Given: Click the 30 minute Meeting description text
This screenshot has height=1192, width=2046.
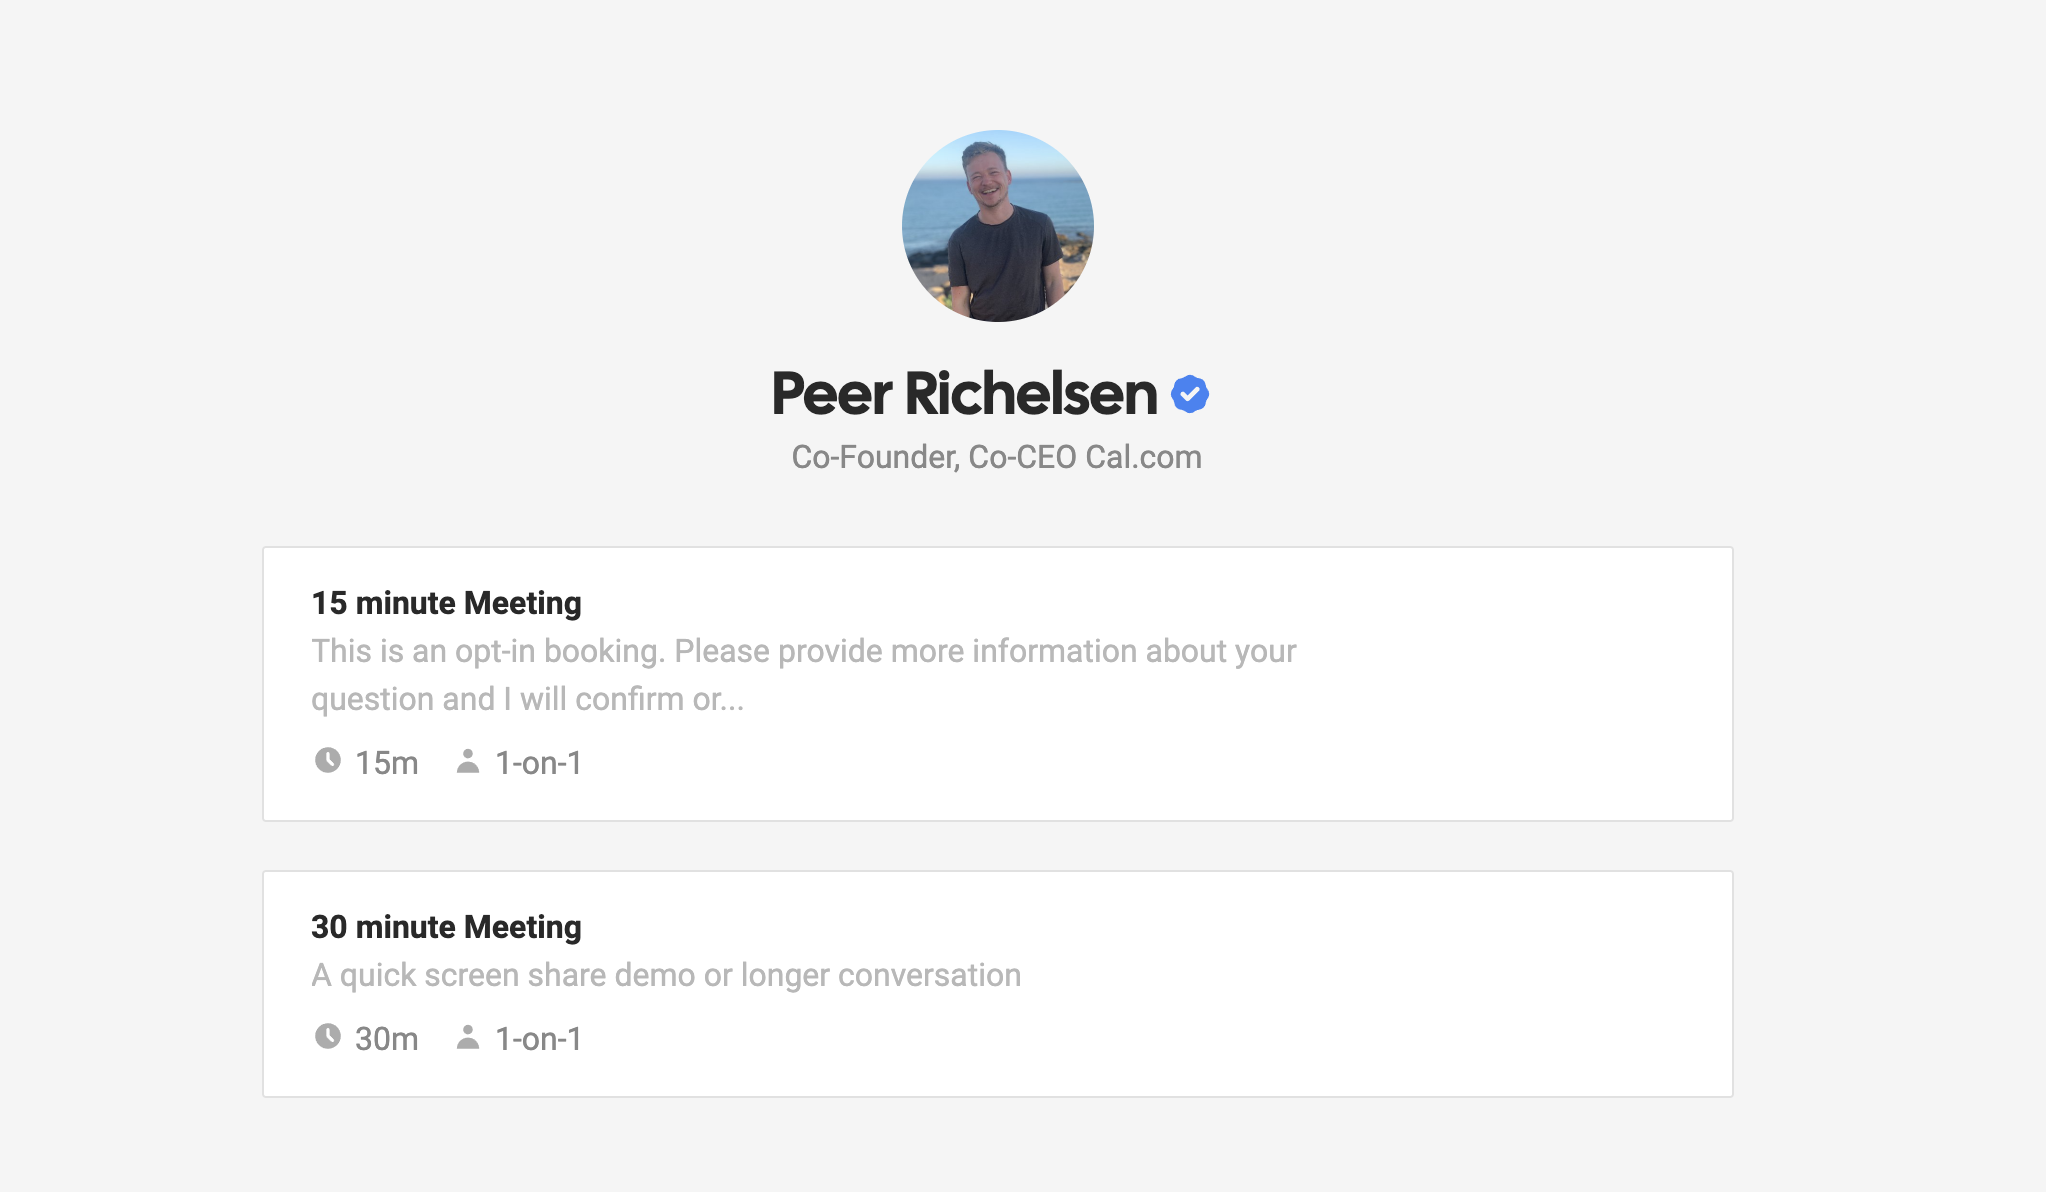Looking at the screenshot, I should (666, 974).
